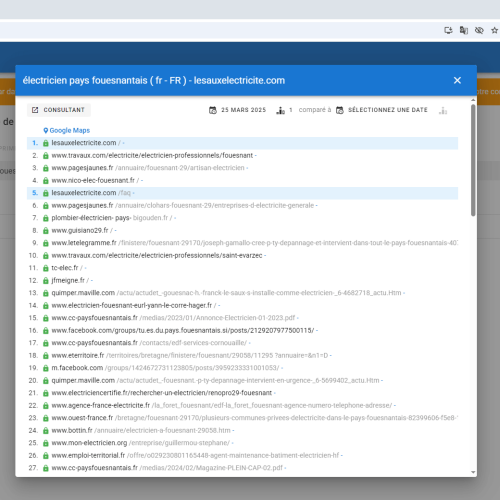Click install app icon in address bar

(448, 30)
